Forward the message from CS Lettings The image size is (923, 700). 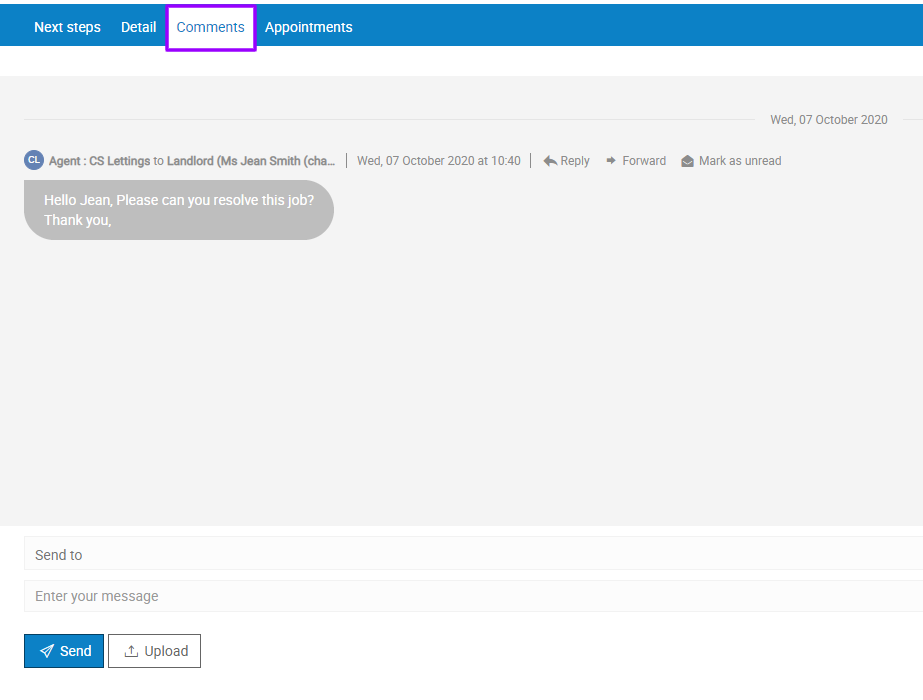pyautogui.click(x=636, y=160)
